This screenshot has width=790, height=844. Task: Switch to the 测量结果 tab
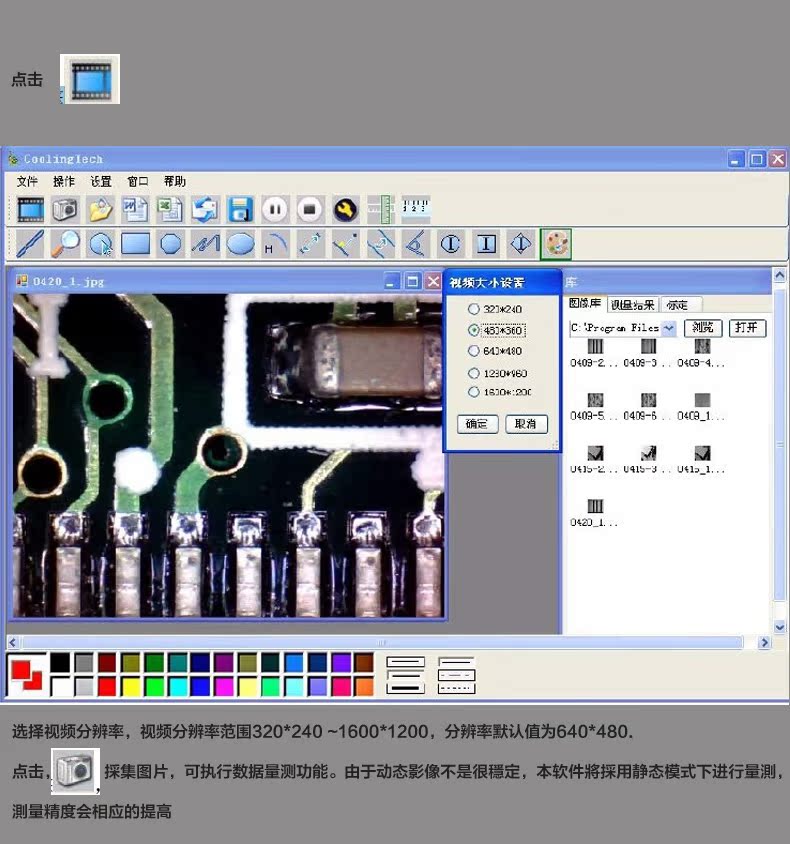pyautogui.click(x=632, y=305)
